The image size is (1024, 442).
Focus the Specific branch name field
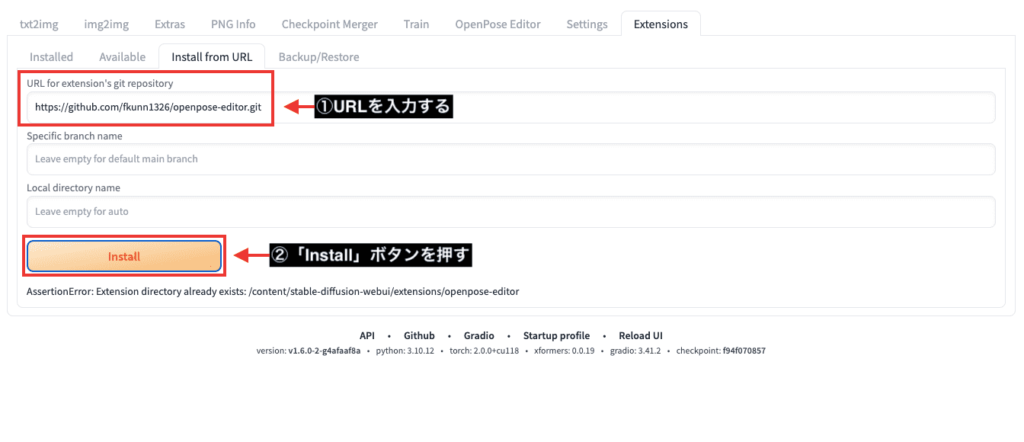(x=511, y=159)
